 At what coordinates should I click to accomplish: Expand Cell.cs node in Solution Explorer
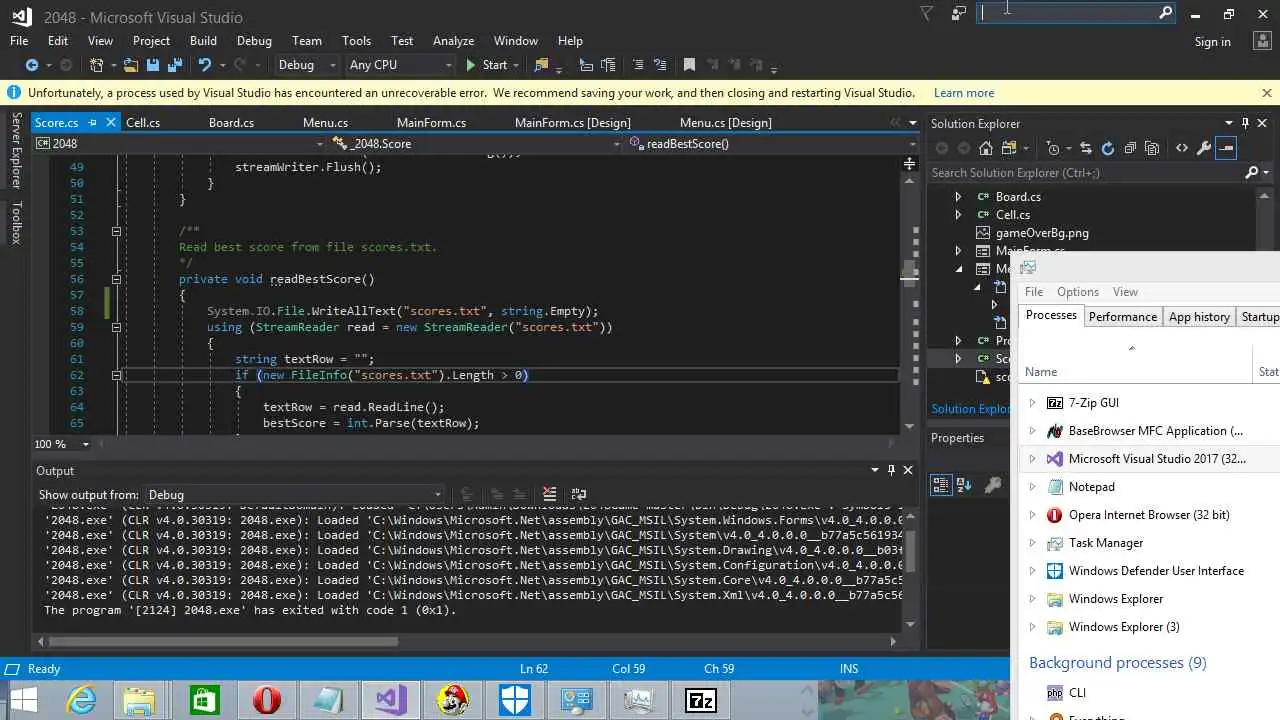click(x=958, y=215)
